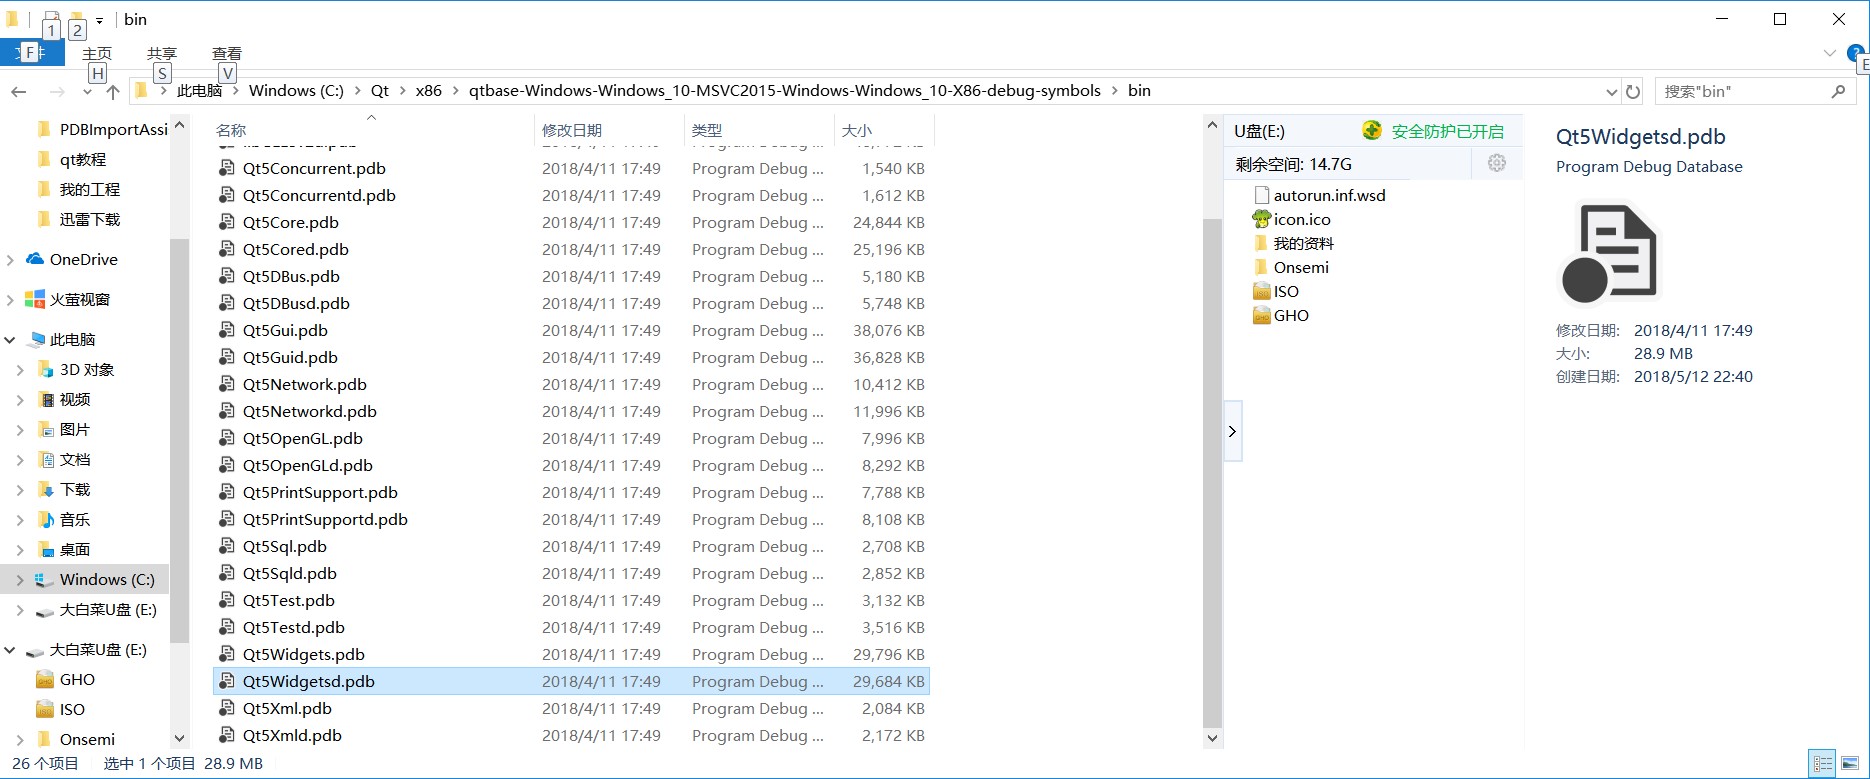Sort by 类型 column header
This screenshot has height=779, width=1870.
coord(707,130)
